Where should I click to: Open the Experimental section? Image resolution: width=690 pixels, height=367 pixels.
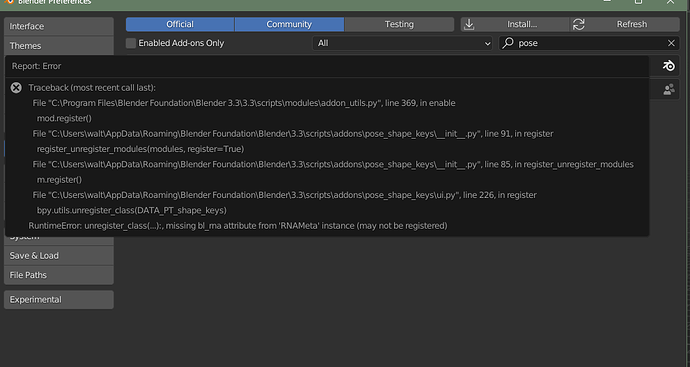pyautogui.click(x=59, y=300)
